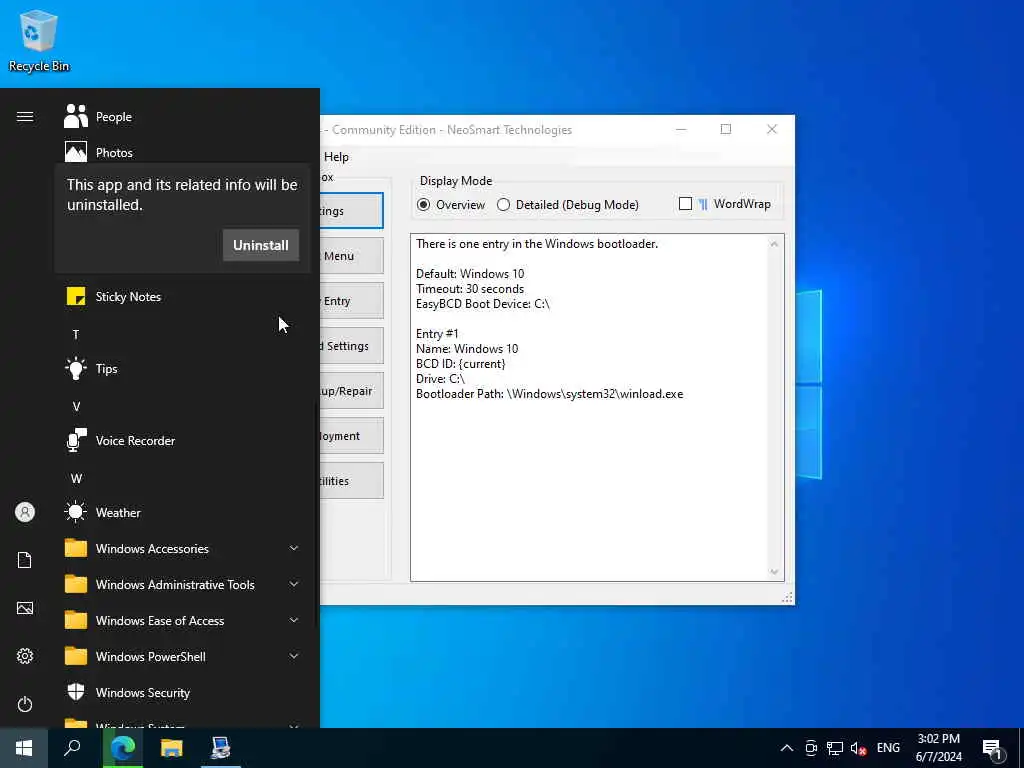The image size is (1024, 768).
Task: Open the Photos app icon
Action: click(x=76, y=152)
